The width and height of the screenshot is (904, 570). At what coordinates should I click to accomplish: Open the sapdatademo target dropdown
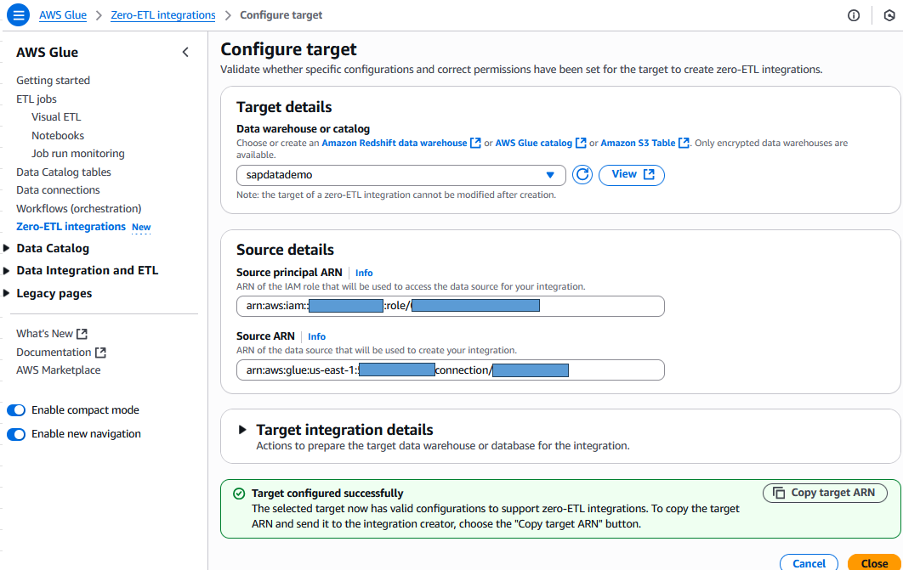(x=401, y=175)
